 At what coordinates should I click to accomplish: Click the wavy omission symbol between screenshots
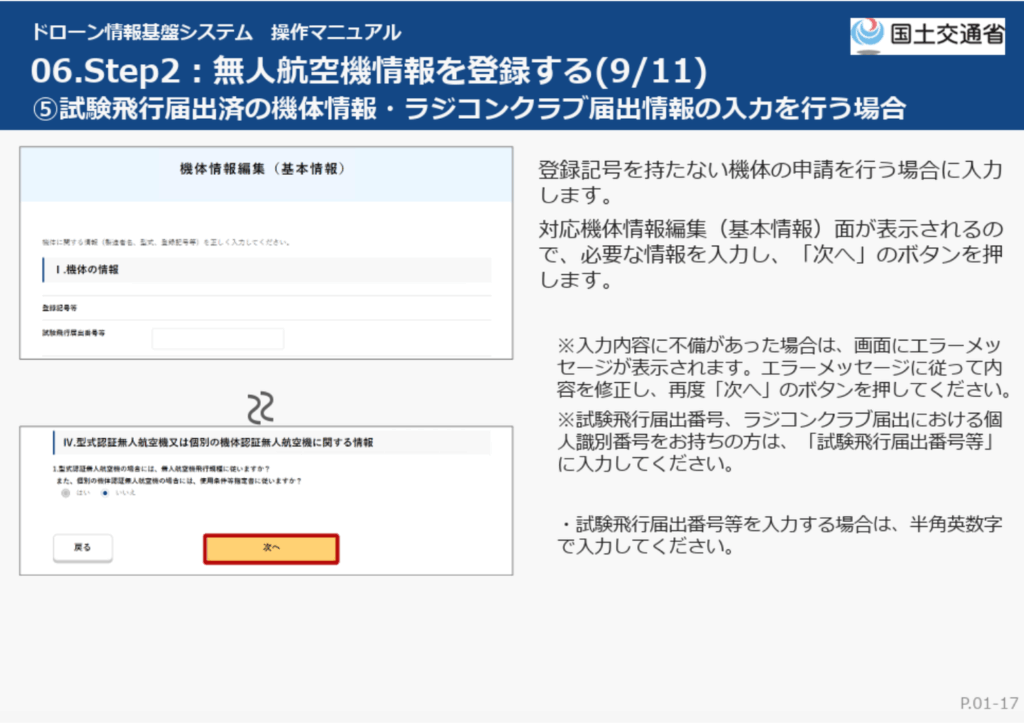pyautogui.click(x=261, y=405)
